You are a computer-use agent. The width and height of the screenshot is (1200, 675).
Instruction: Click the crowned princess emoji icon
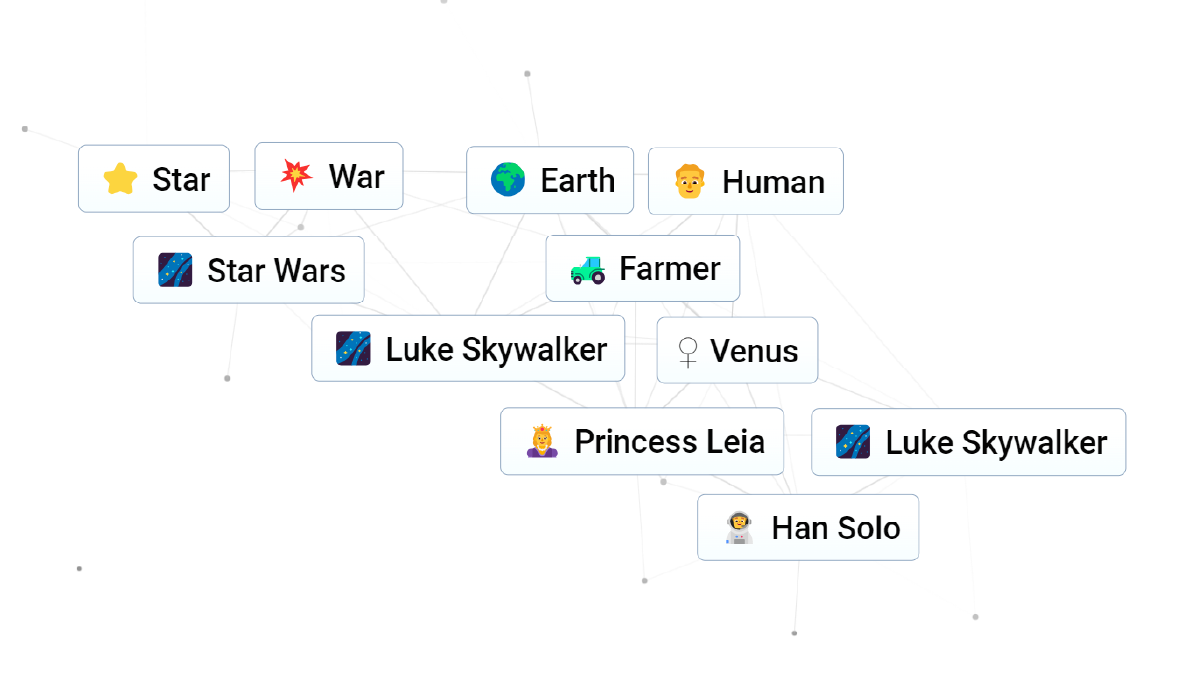pos(542,441)
